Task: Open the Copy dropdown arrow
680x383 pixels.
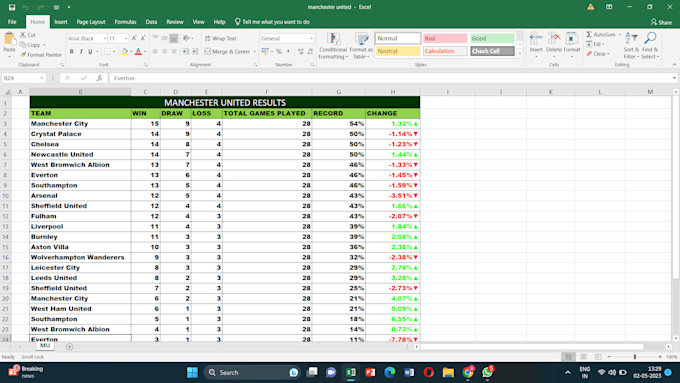Action: pos(44,45)
